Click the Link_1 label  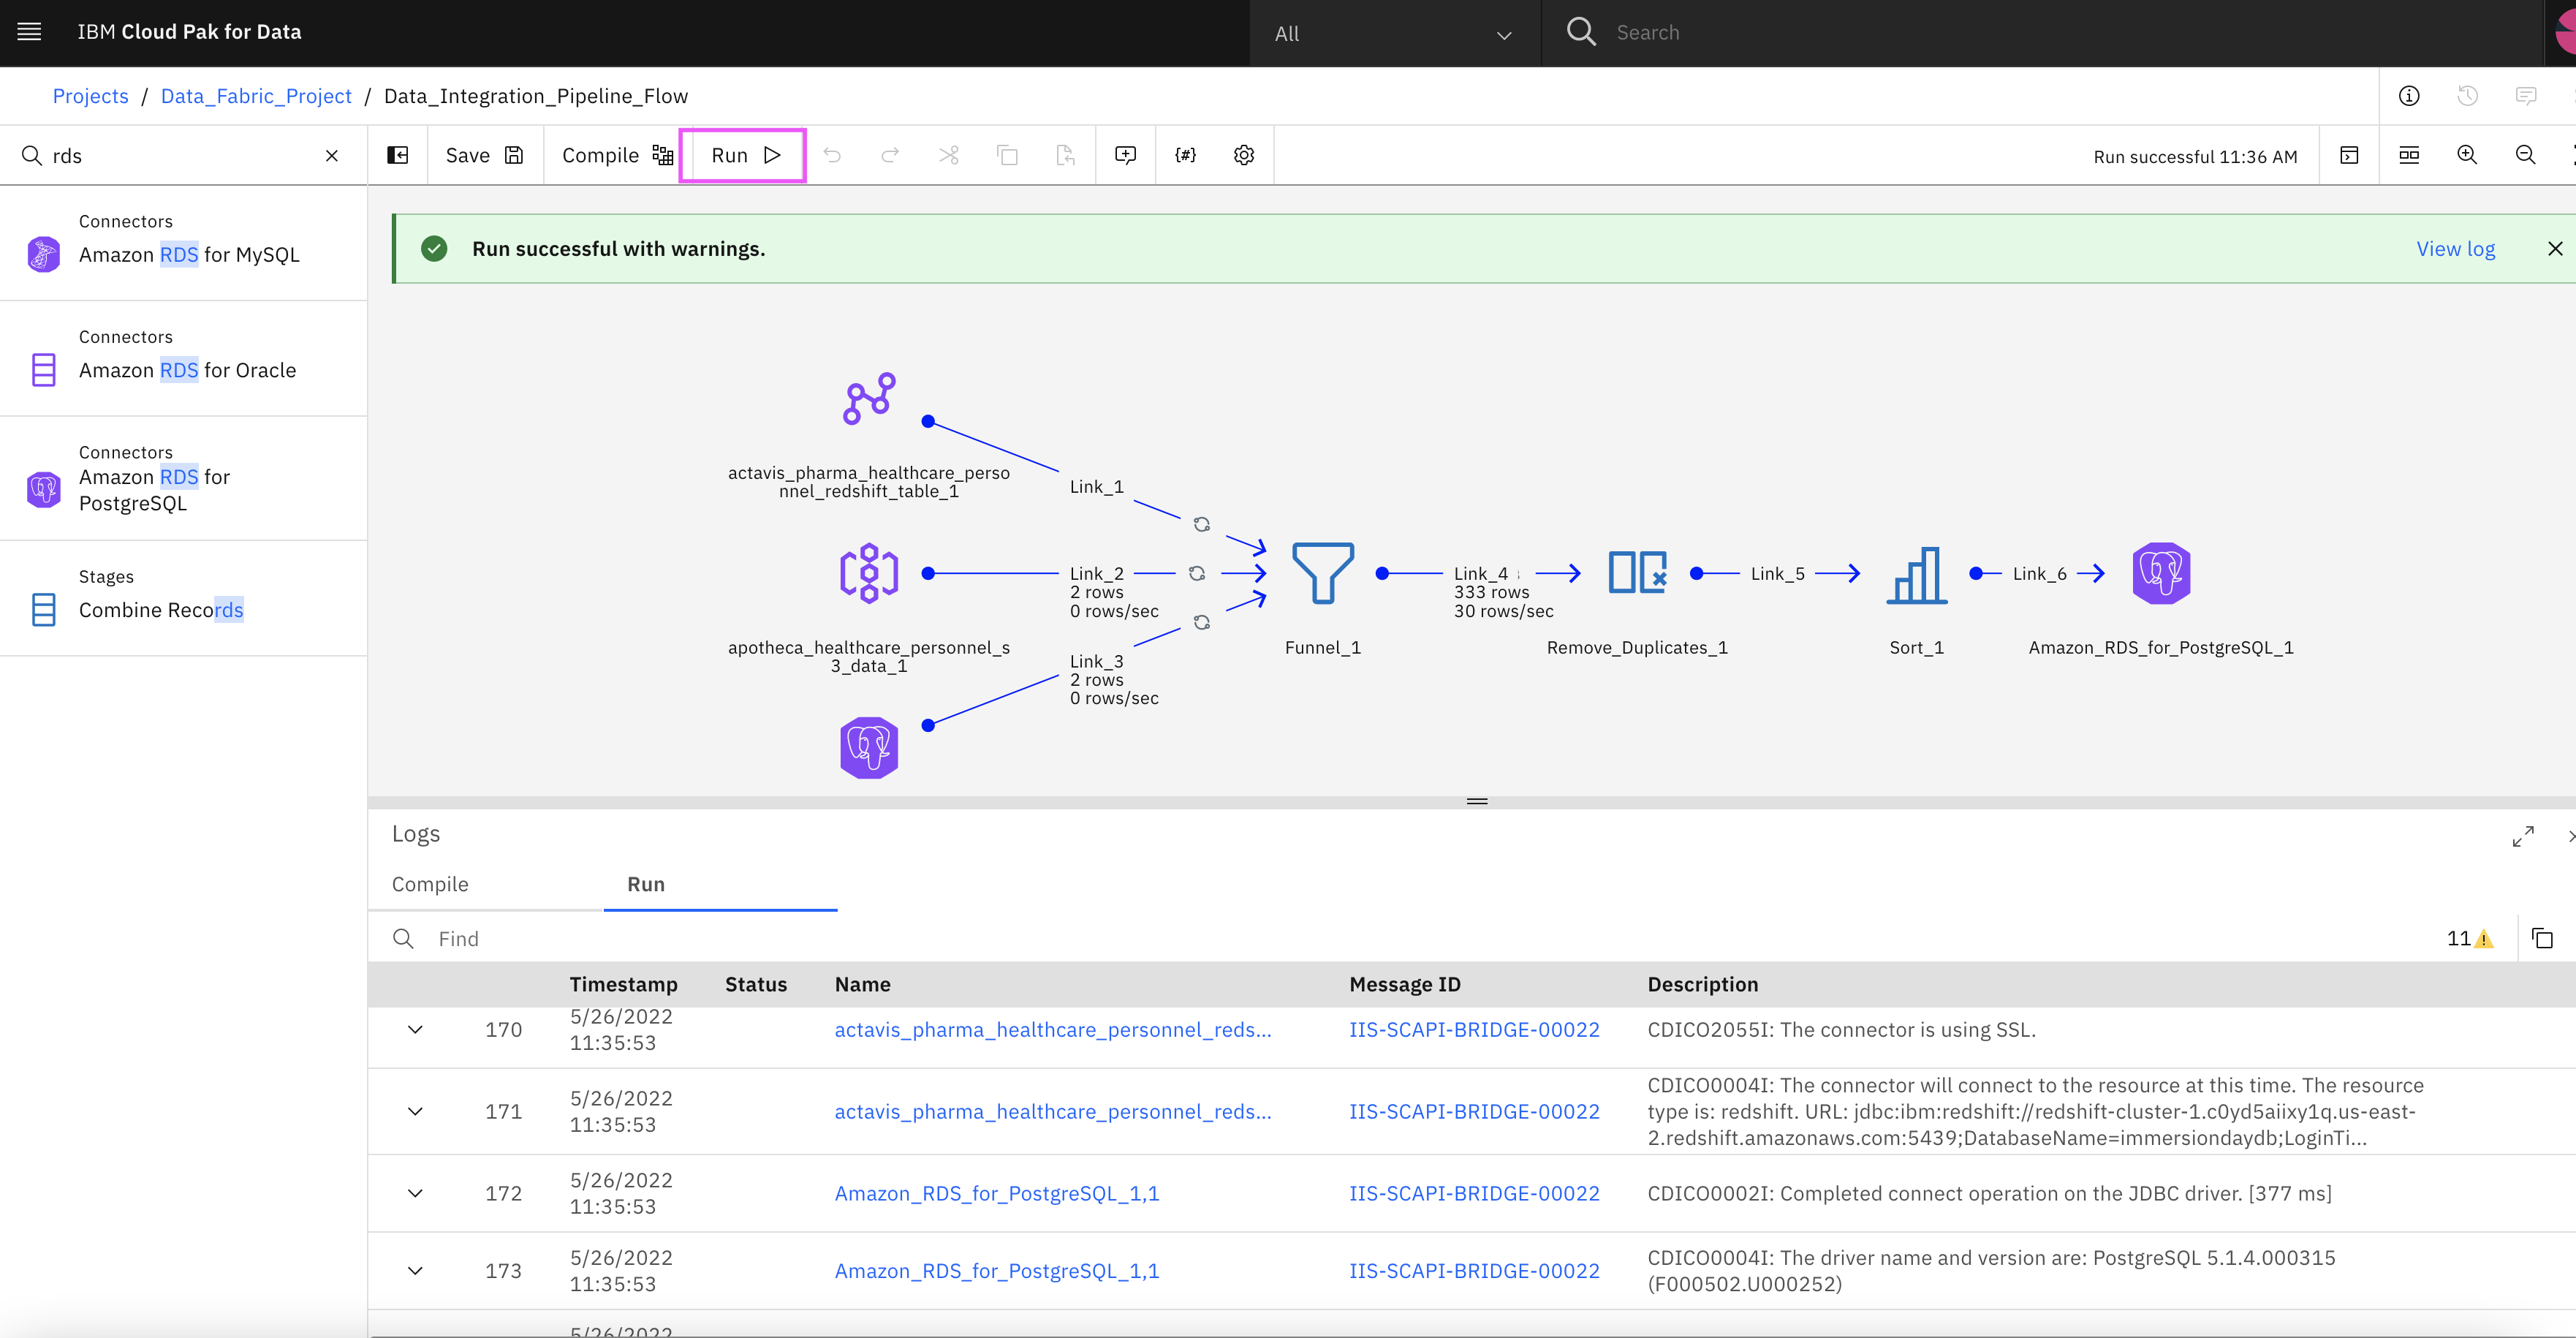pyautogui.click(x=1097, y=487)
